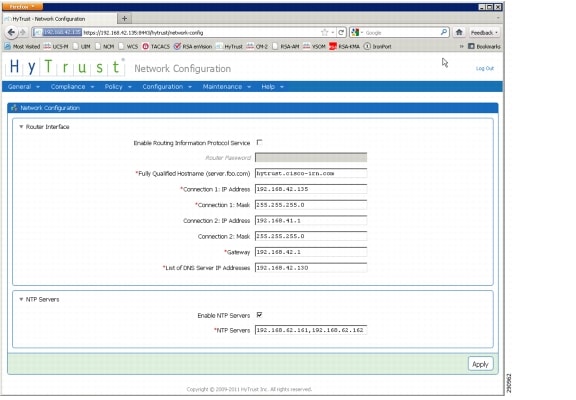Viewport: 576px width, 400px height.
Task: Click the search magnifier icon
Action: point(444,32)
